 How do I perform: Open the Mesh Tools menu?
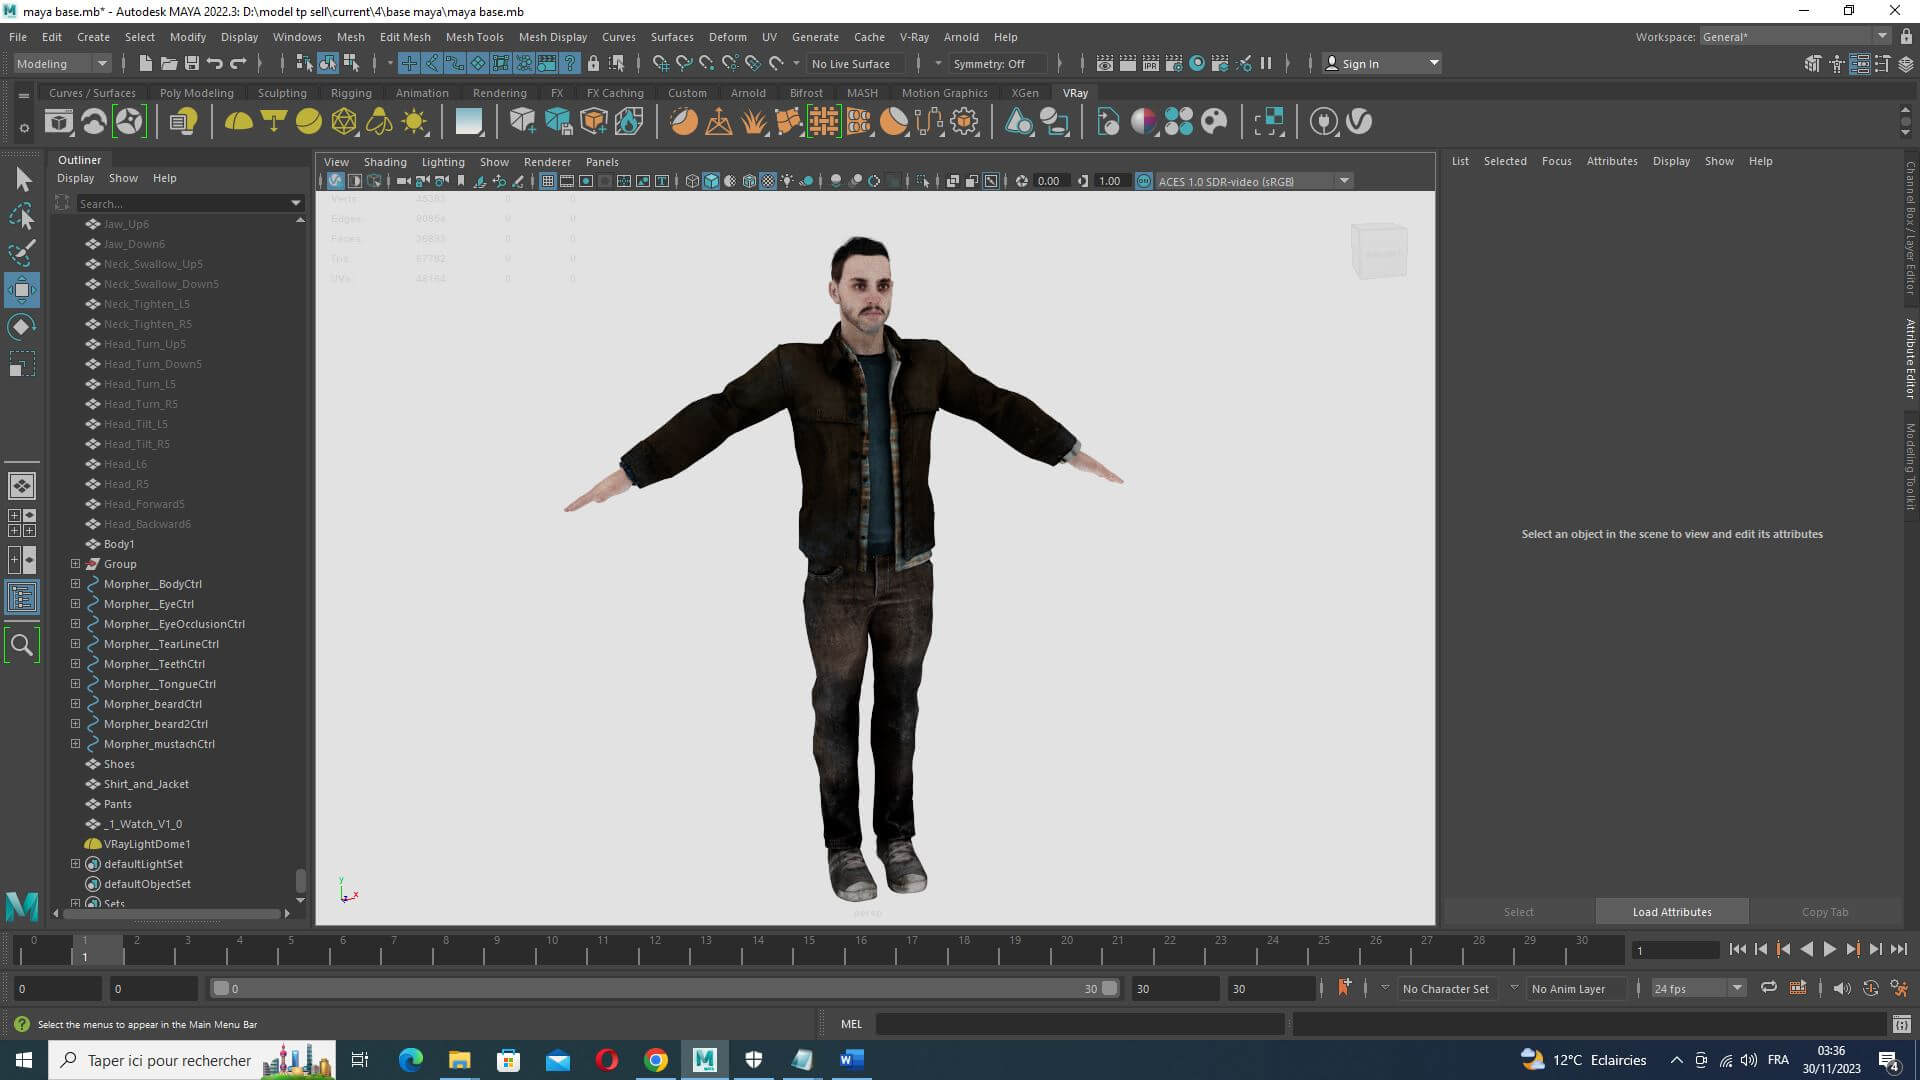(474, 37)
